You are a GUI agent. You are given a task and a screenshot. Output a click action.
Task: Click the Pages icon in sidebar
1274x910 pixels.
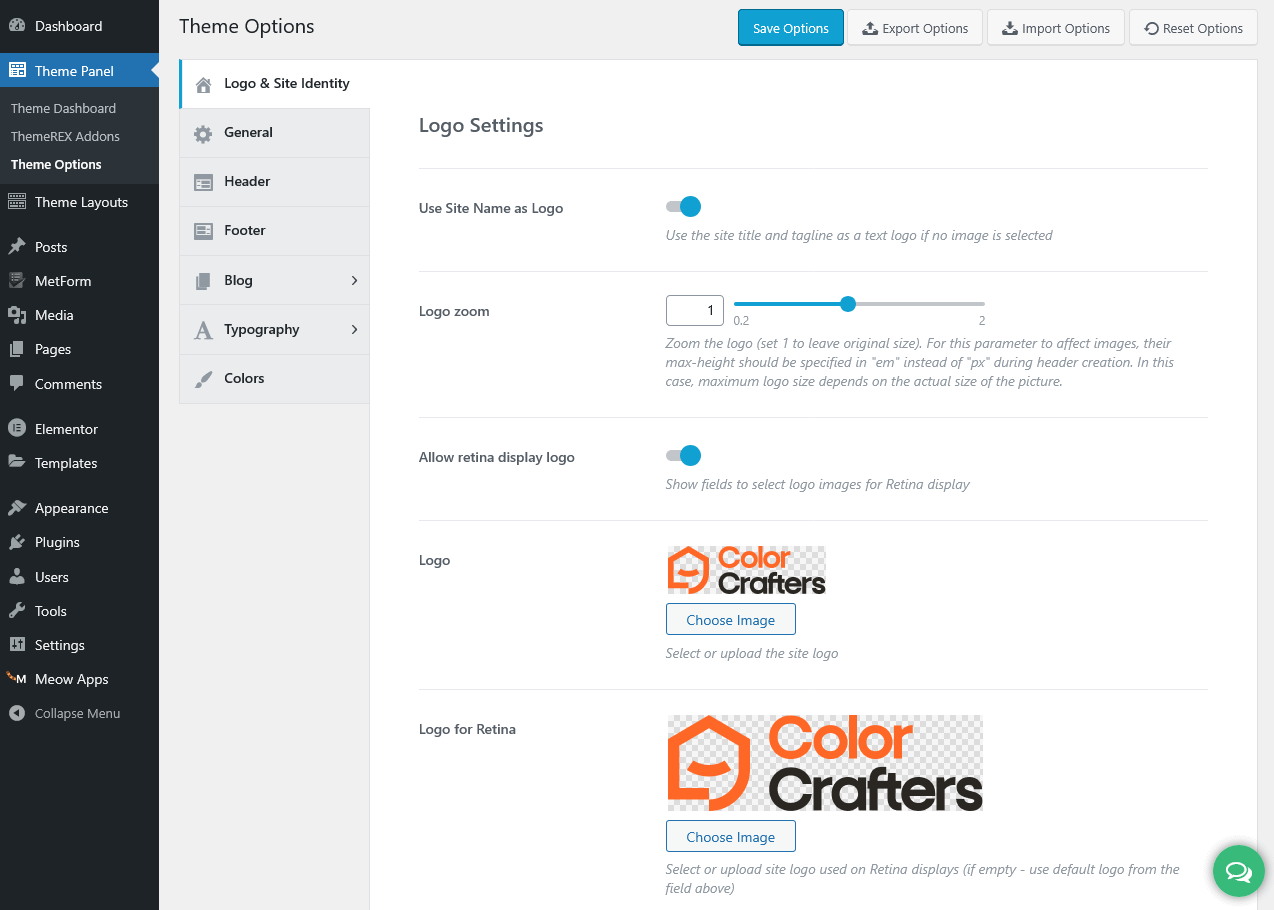coord(17,349)
